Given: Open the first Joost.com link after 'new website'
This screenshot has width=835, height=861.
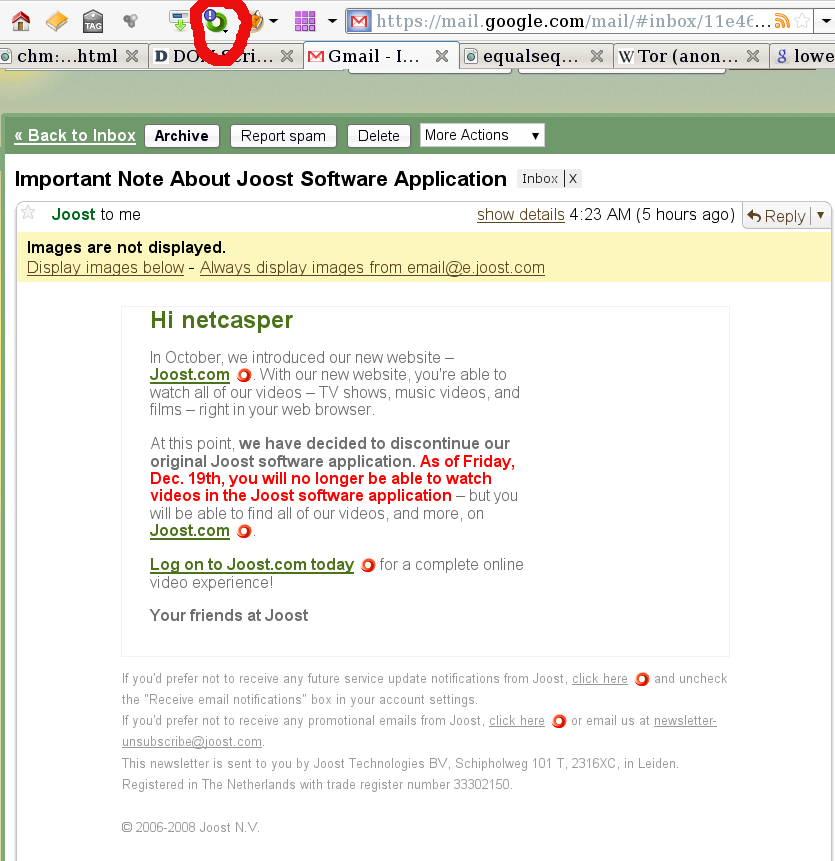Looking at the screenshot, I should coord(190,374).
